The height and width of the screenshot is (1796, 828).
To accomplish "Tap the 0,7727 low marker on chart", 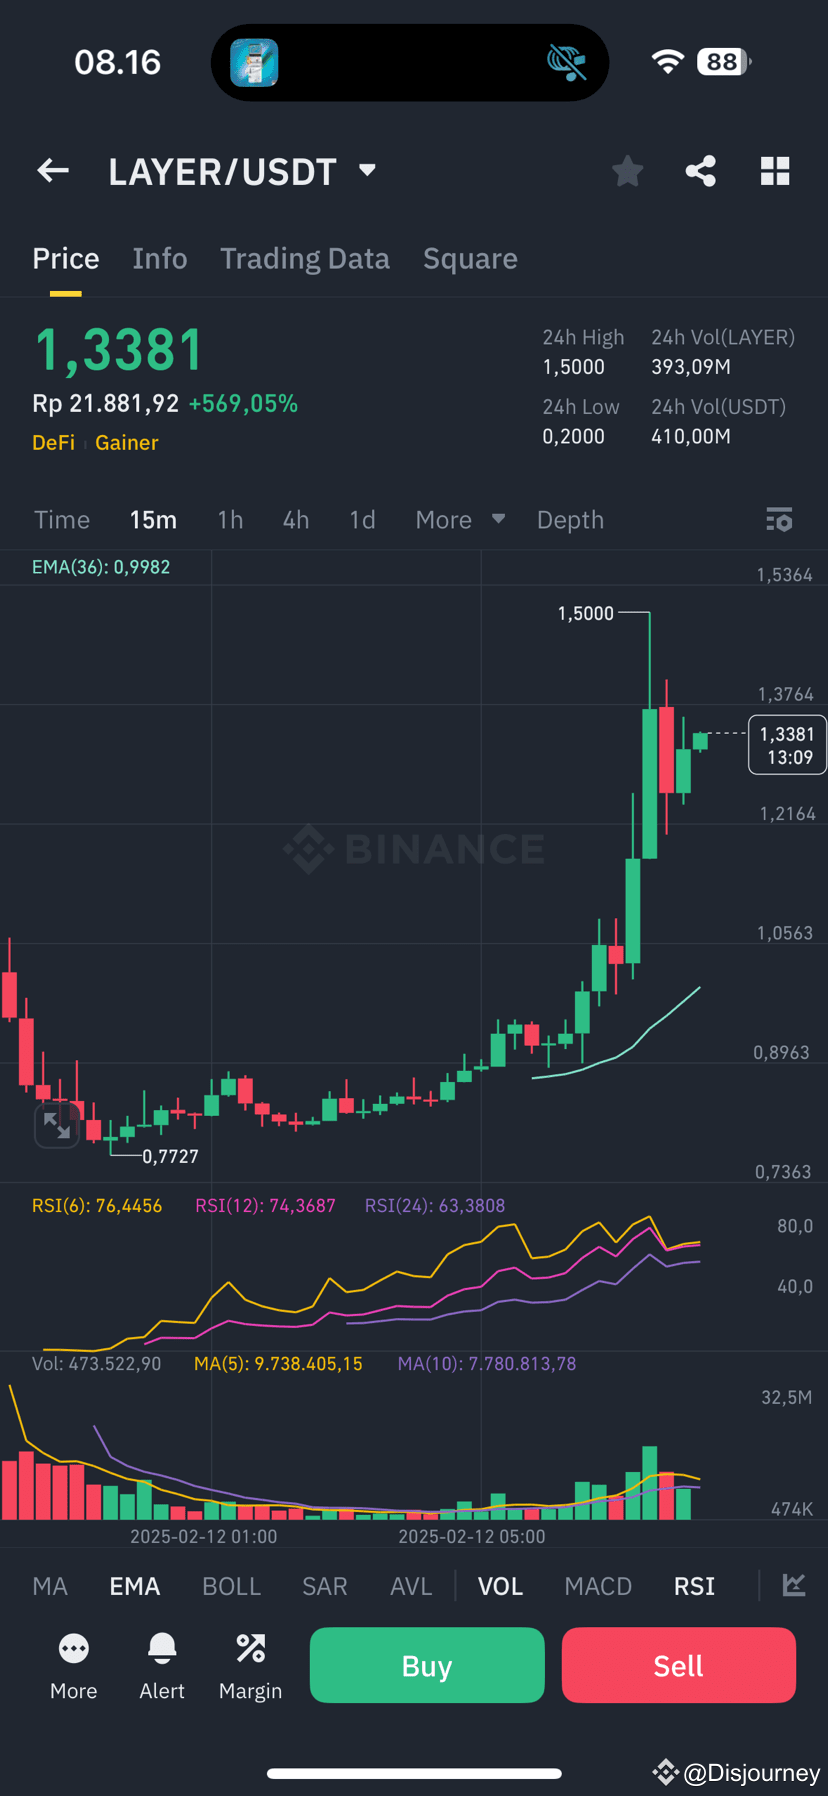I will (170, 1157).
